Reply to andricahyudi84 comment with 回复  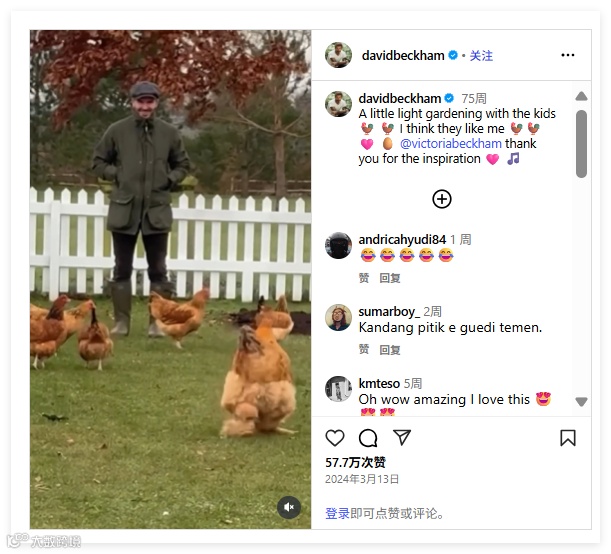pos(390,278)
